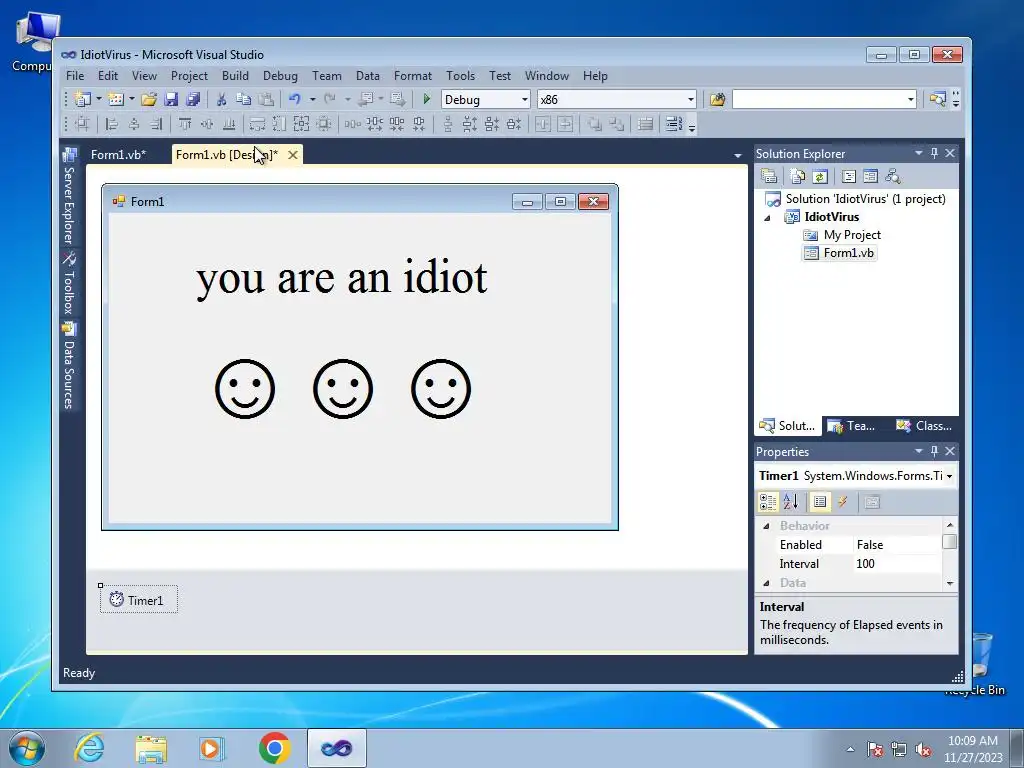Select the 'you are an idiot' label

(342, 278)
